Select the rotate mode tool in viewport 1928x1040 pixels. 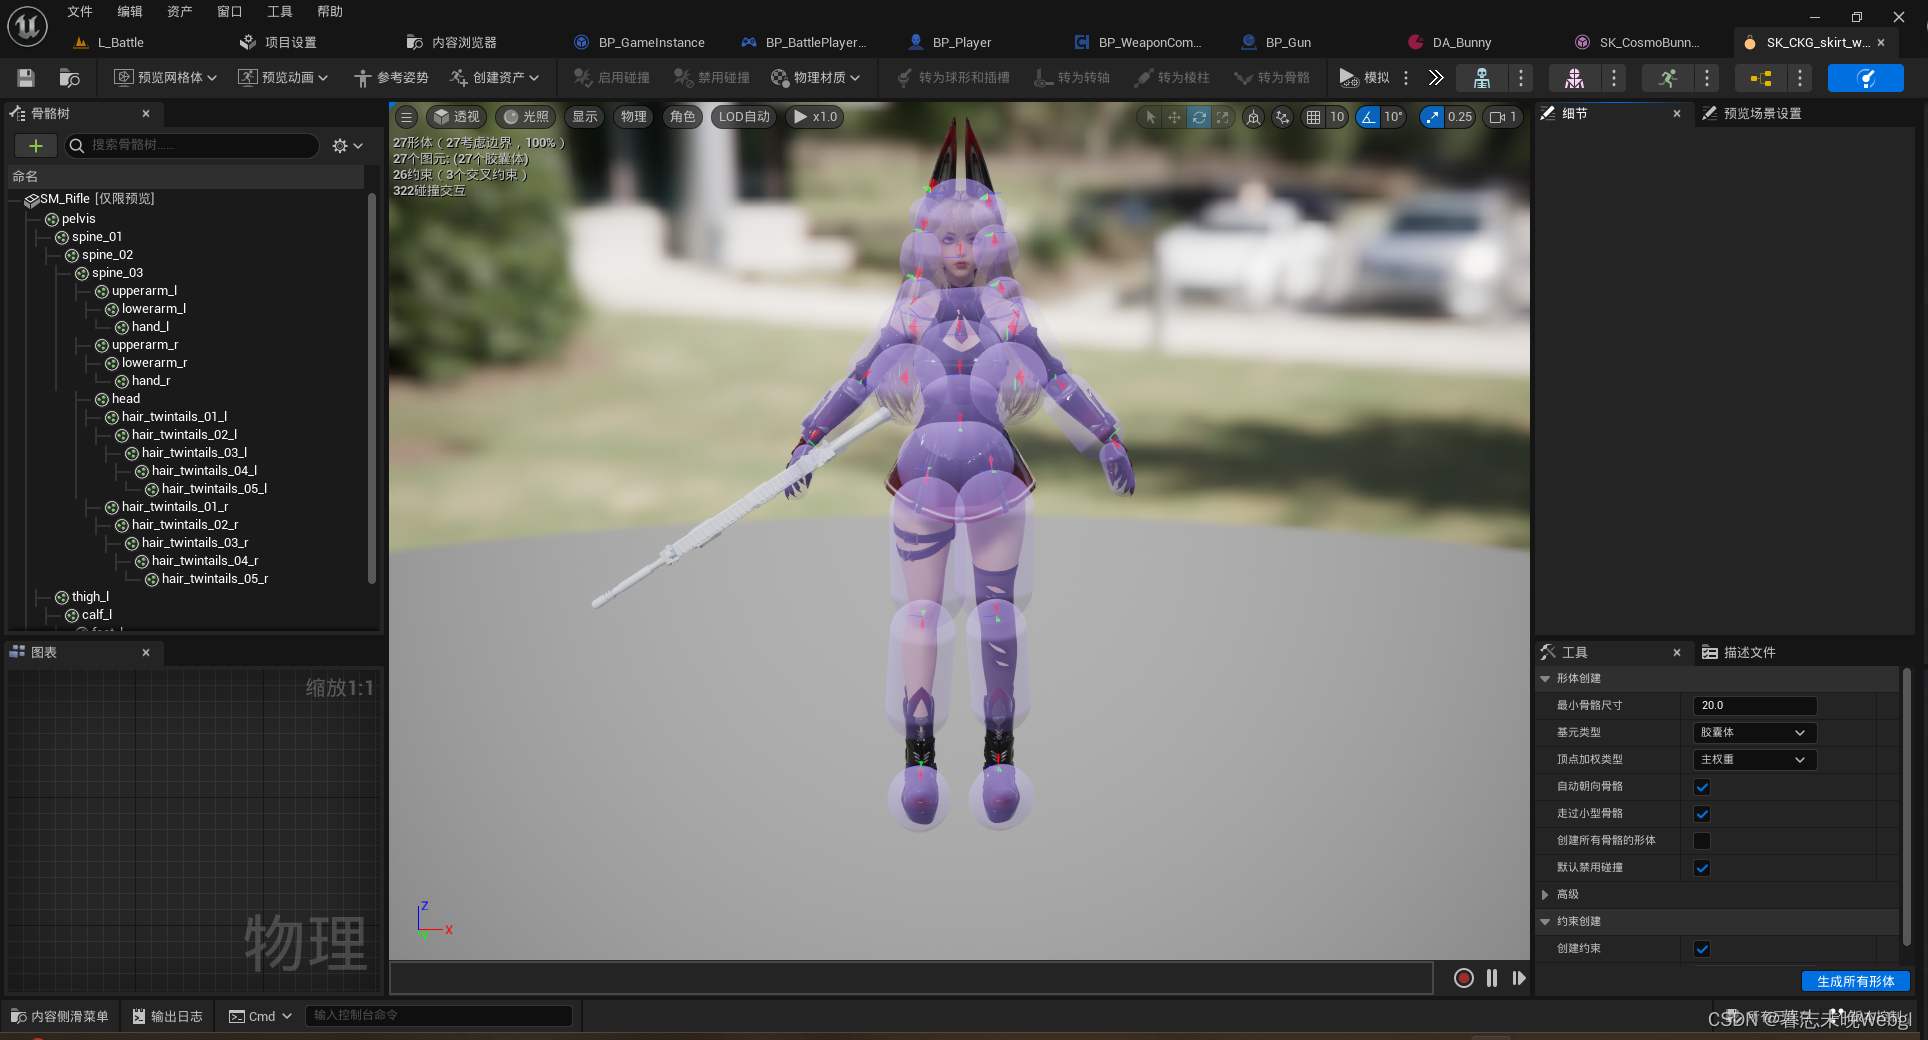[x=1198, y=117]
